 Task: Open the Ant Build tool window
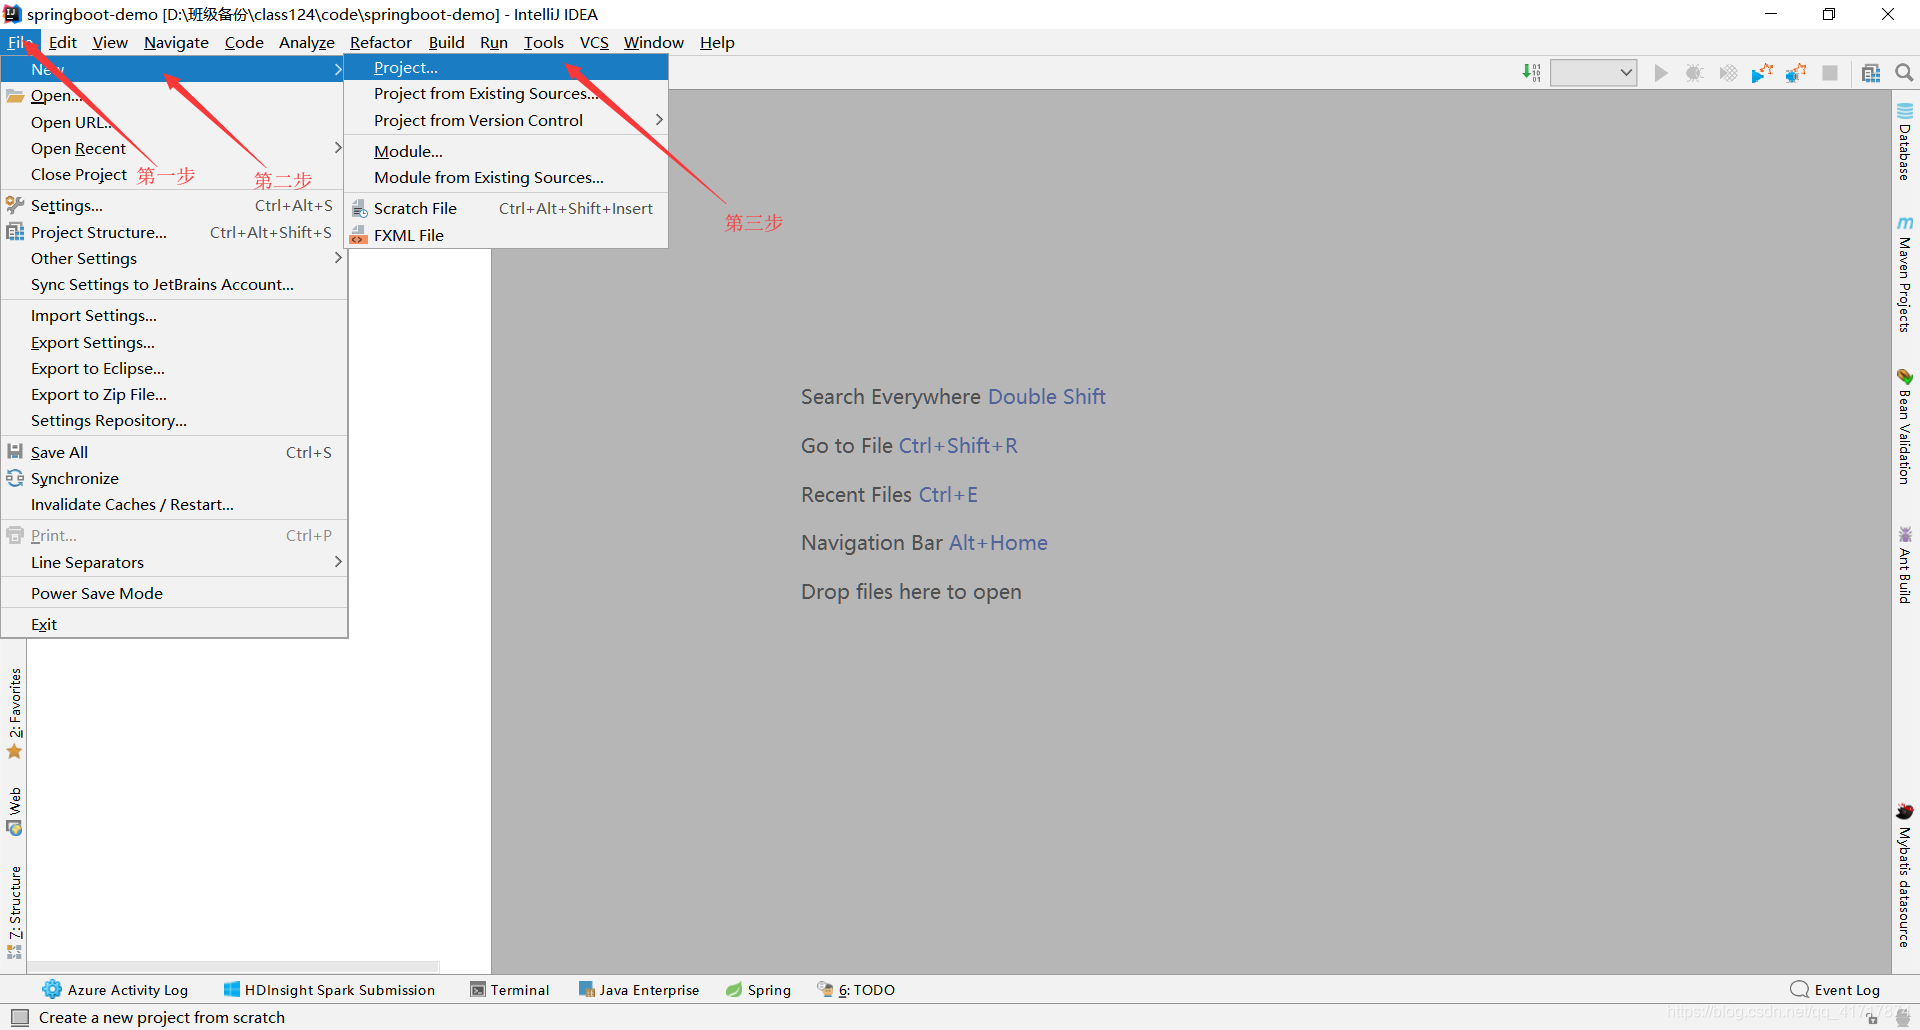click(x=1905, y=565)
